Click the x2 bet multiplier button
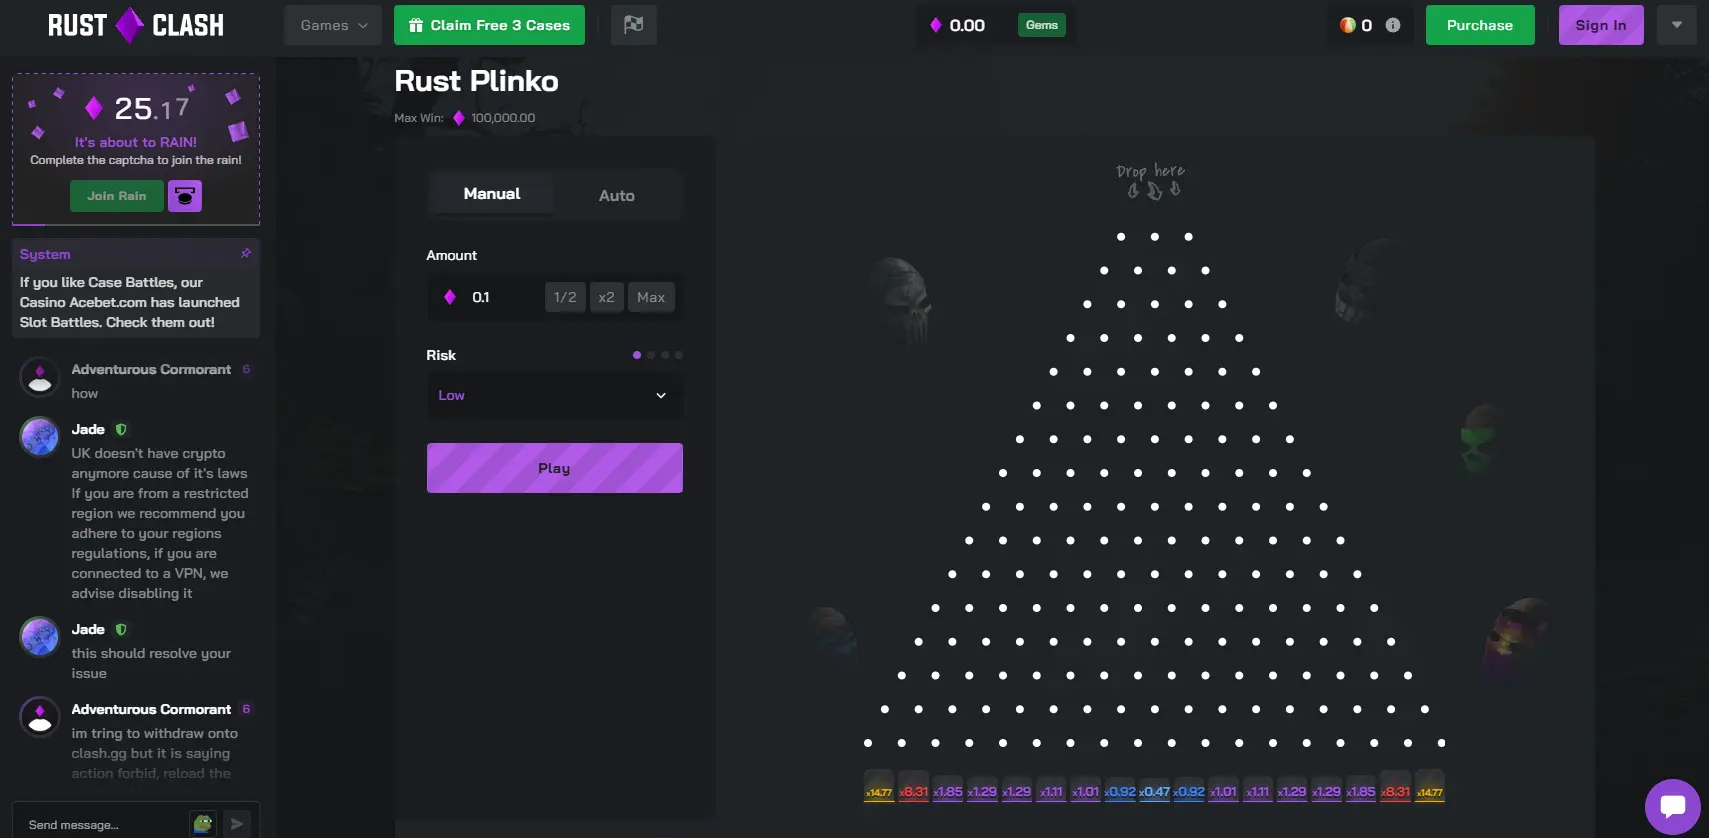 (607, 297)
